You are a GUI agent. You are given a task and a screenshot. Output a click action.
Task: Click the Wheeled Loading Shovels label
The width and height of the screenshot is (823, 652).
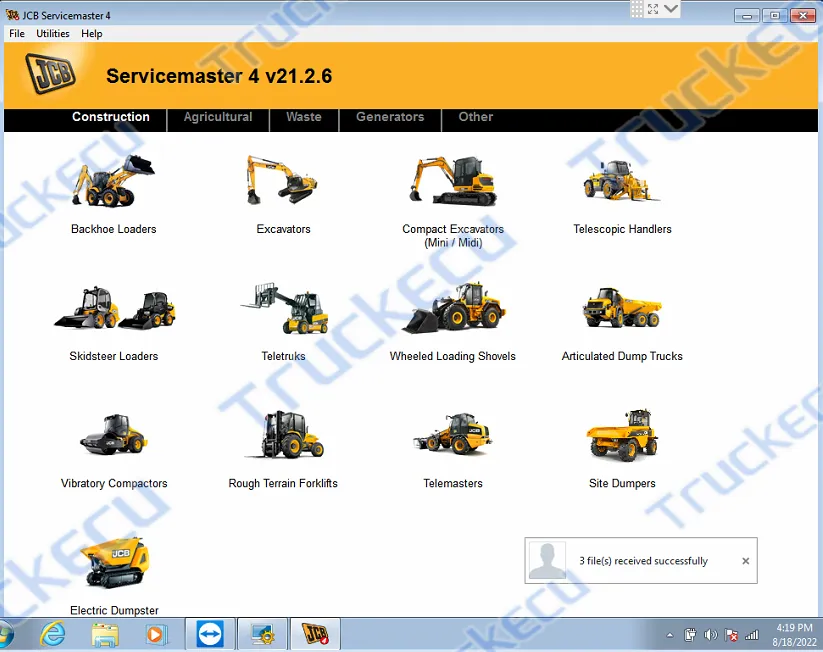[452, 356]
